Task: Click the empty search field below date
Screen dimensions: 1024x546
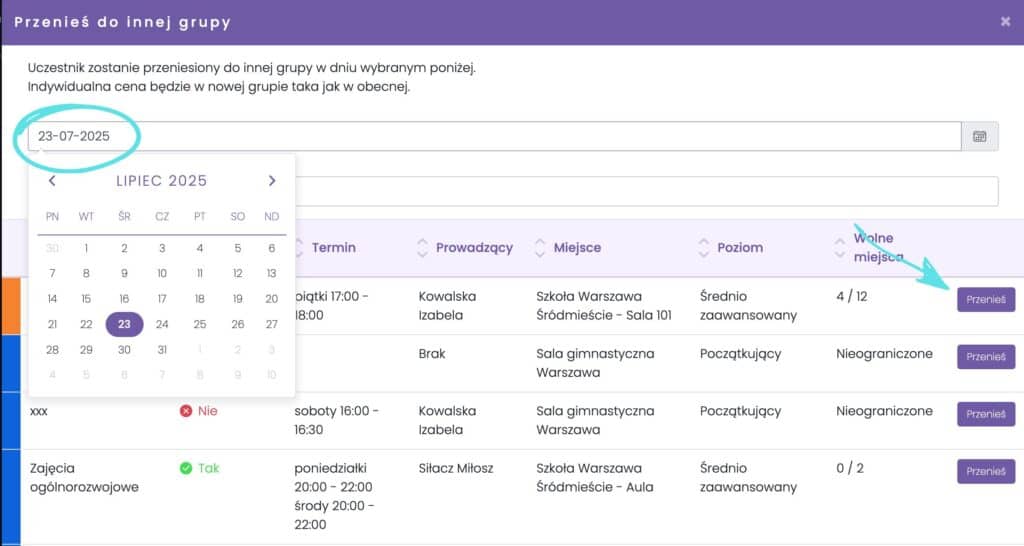Action: 647,191
